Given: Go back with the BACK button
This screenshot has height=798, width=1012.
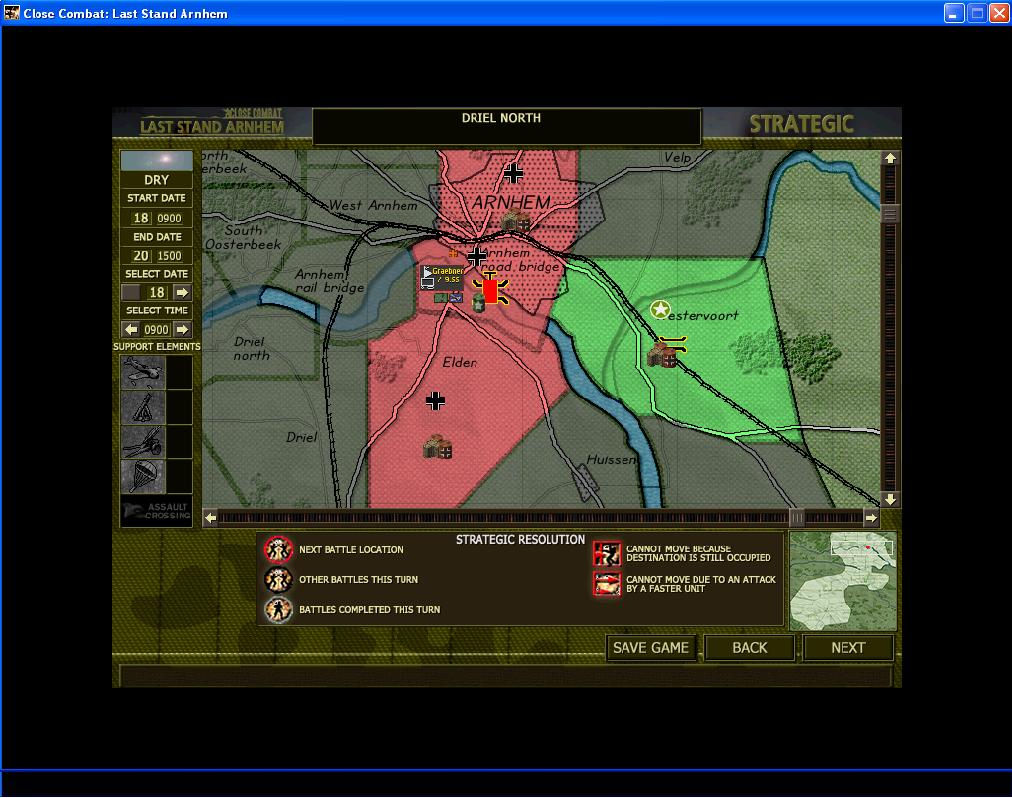Looking at the screenshot, I should [x=749, y=648].
